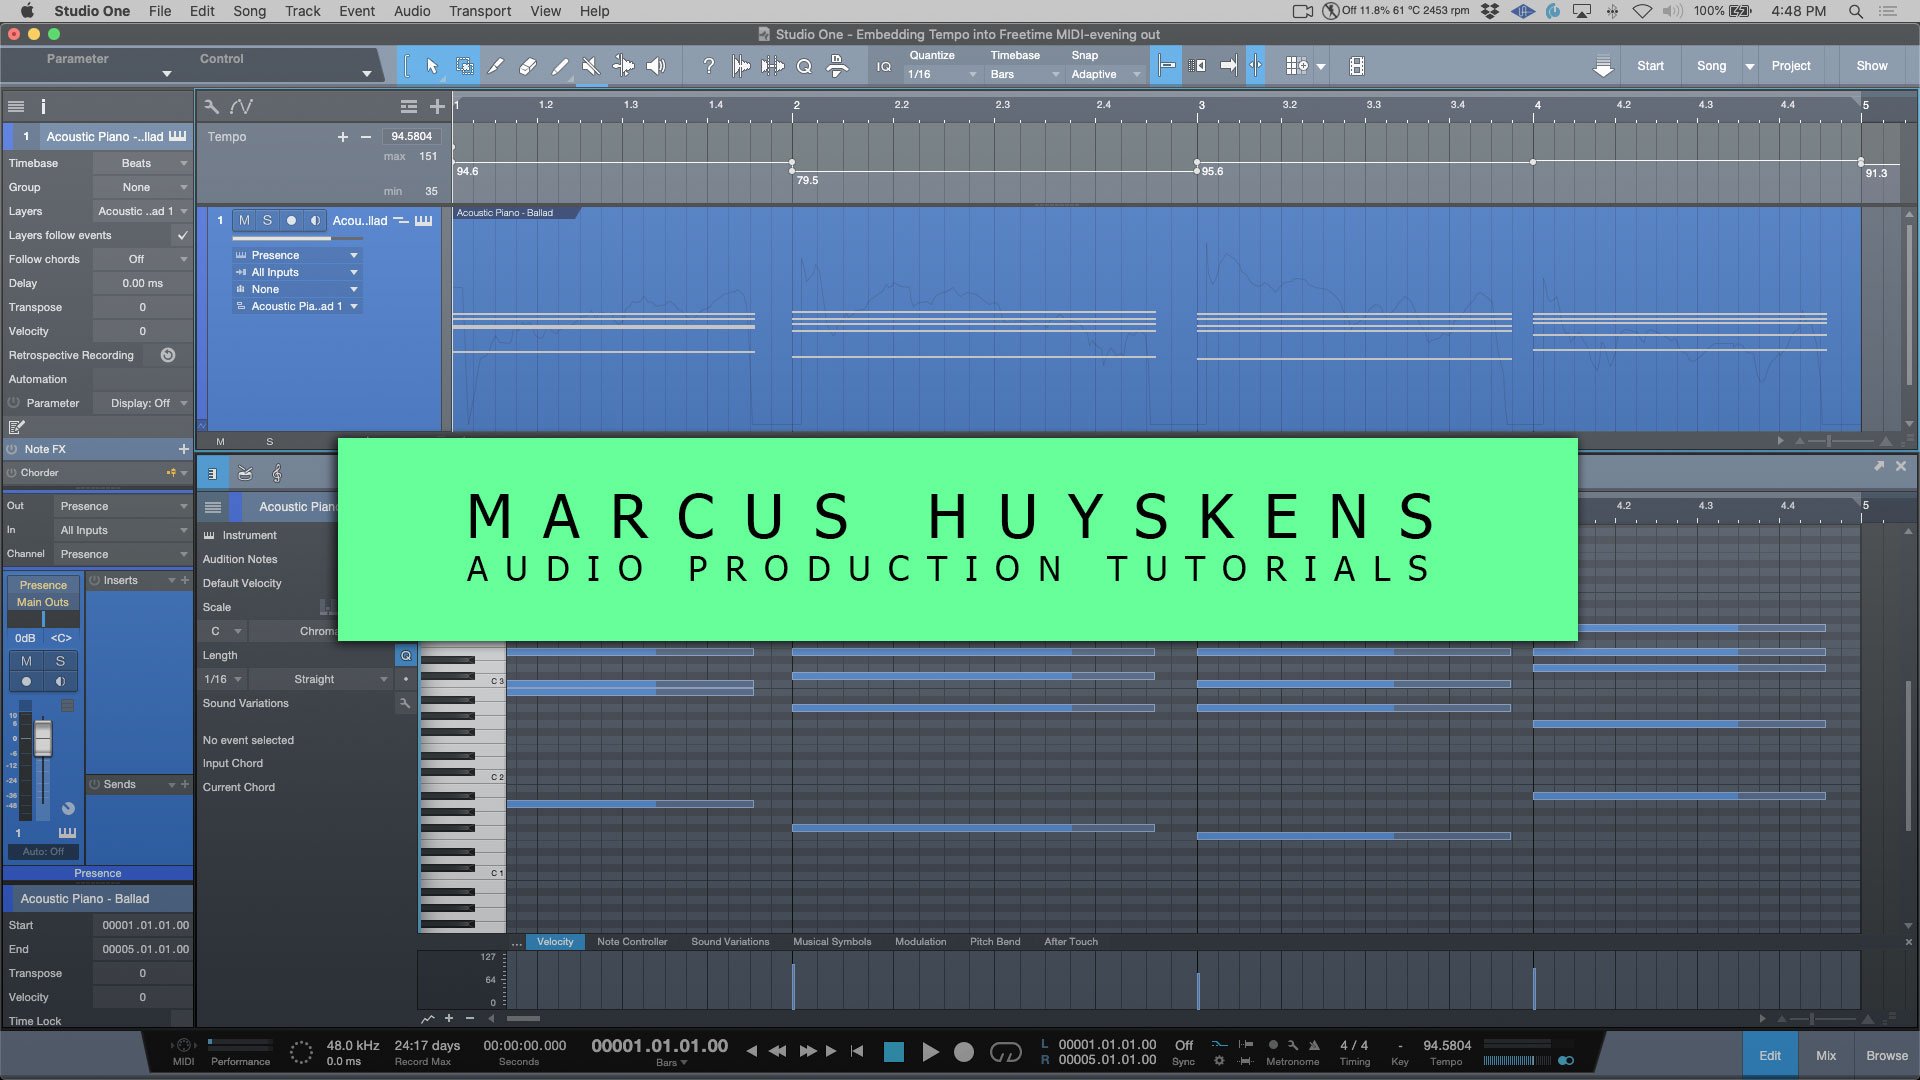Click the track list wrench icon

(211, 106)
